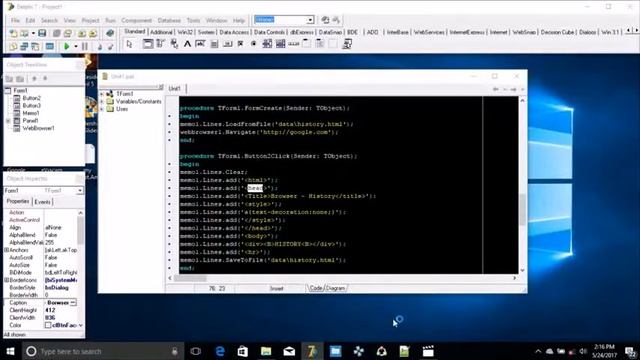This screenshot has width=640, height=360.
Task: Select the Frames palette component
Action: click(x=148, y=44)
